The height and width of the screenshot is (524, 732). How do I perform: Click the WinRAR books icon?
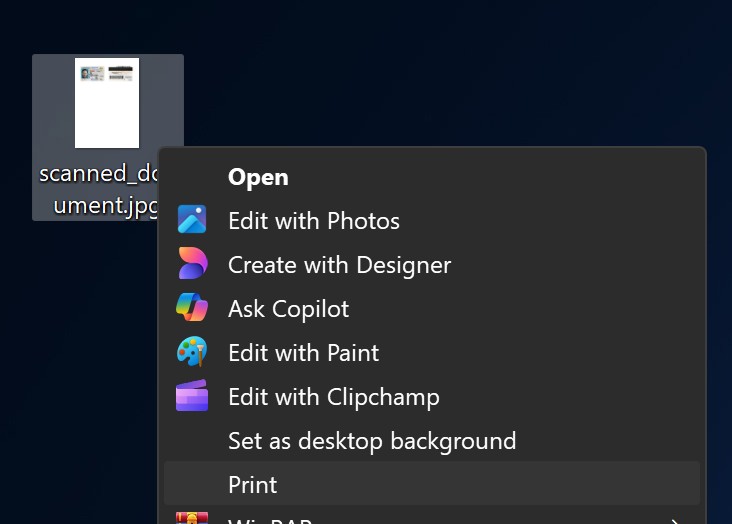[192, 518]
